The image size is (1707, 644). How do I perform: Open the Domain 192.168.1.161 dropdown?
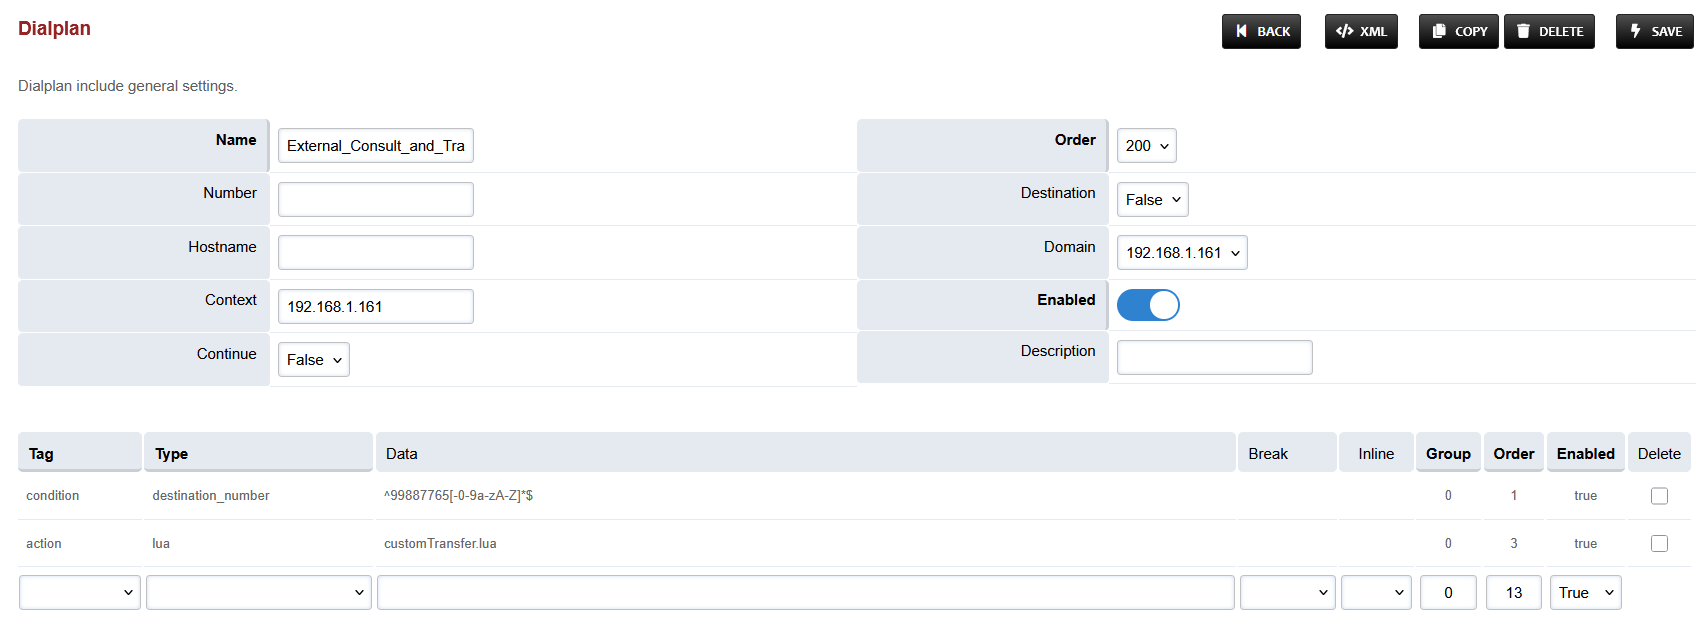pos(1182,253)
